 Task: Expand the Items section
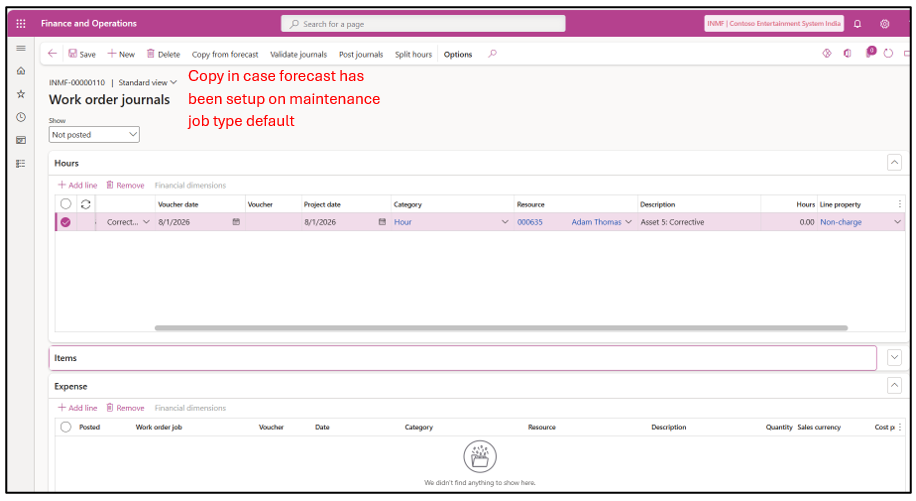click(894, 357)
